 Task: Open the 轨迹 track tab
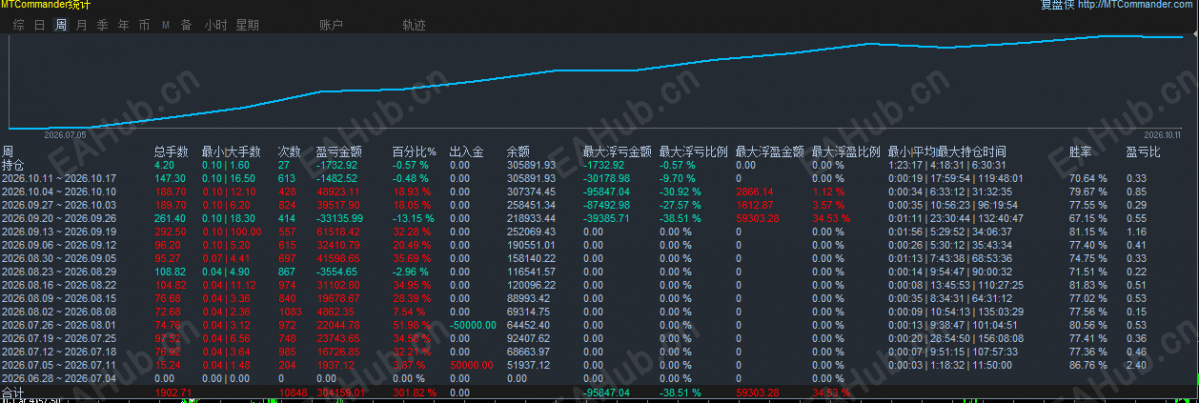click(x=414, y=25)
